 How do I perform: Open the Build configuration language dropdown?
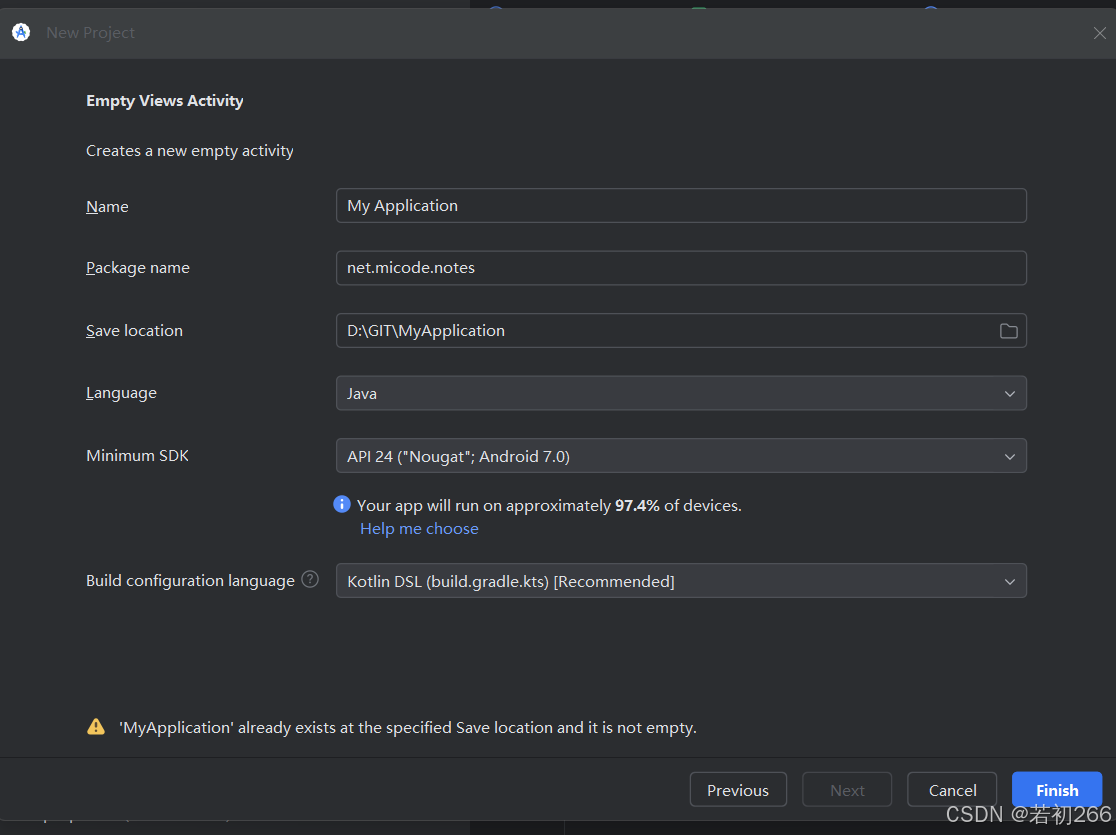click(681, 581)
